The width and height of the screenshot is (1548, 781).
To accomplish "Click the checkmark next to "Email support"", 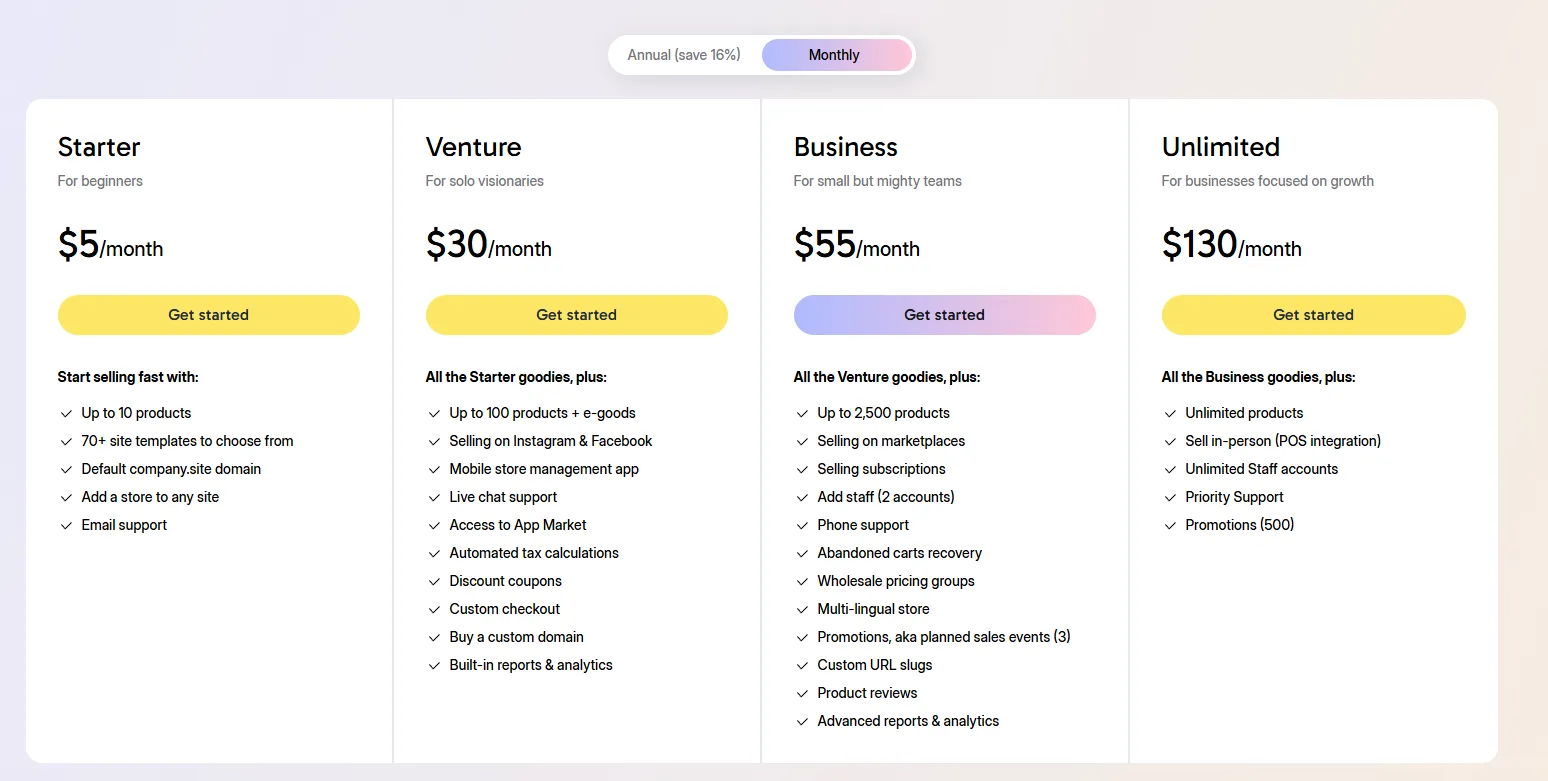I will 66,524.
